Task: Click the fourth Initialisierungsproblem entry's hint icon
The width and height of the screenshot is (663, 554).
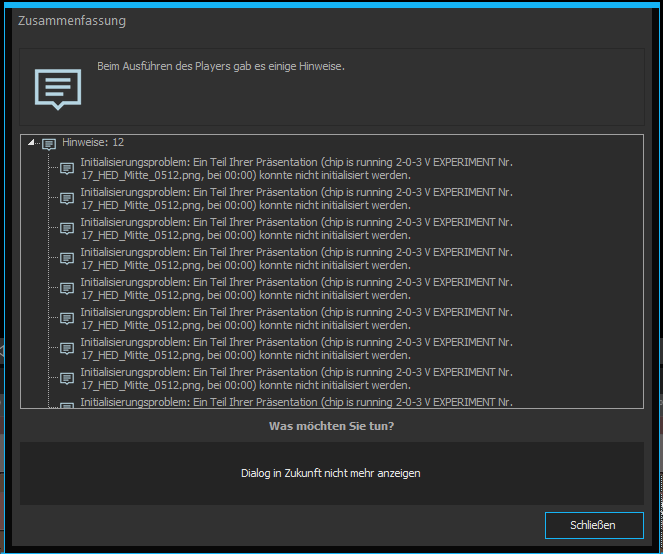Action: click(x=67, y=259)
